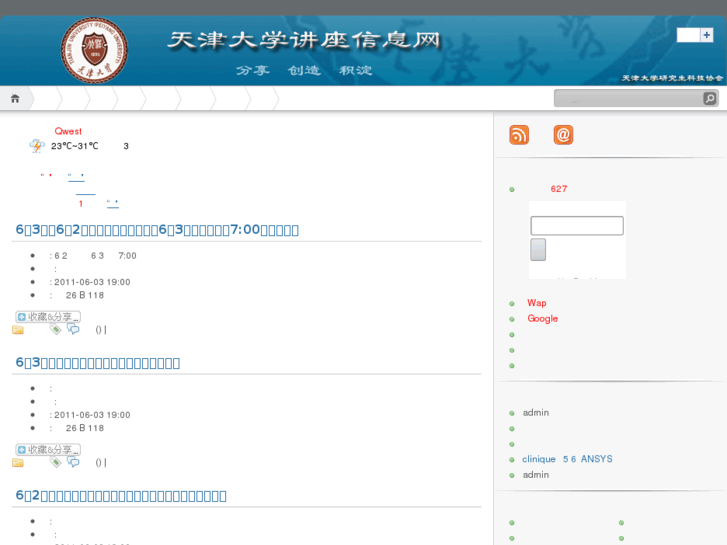This screenshot has height=545, width=727.
Task: Click the 23°C~31°C temperature text
Action: coord(75,146)
